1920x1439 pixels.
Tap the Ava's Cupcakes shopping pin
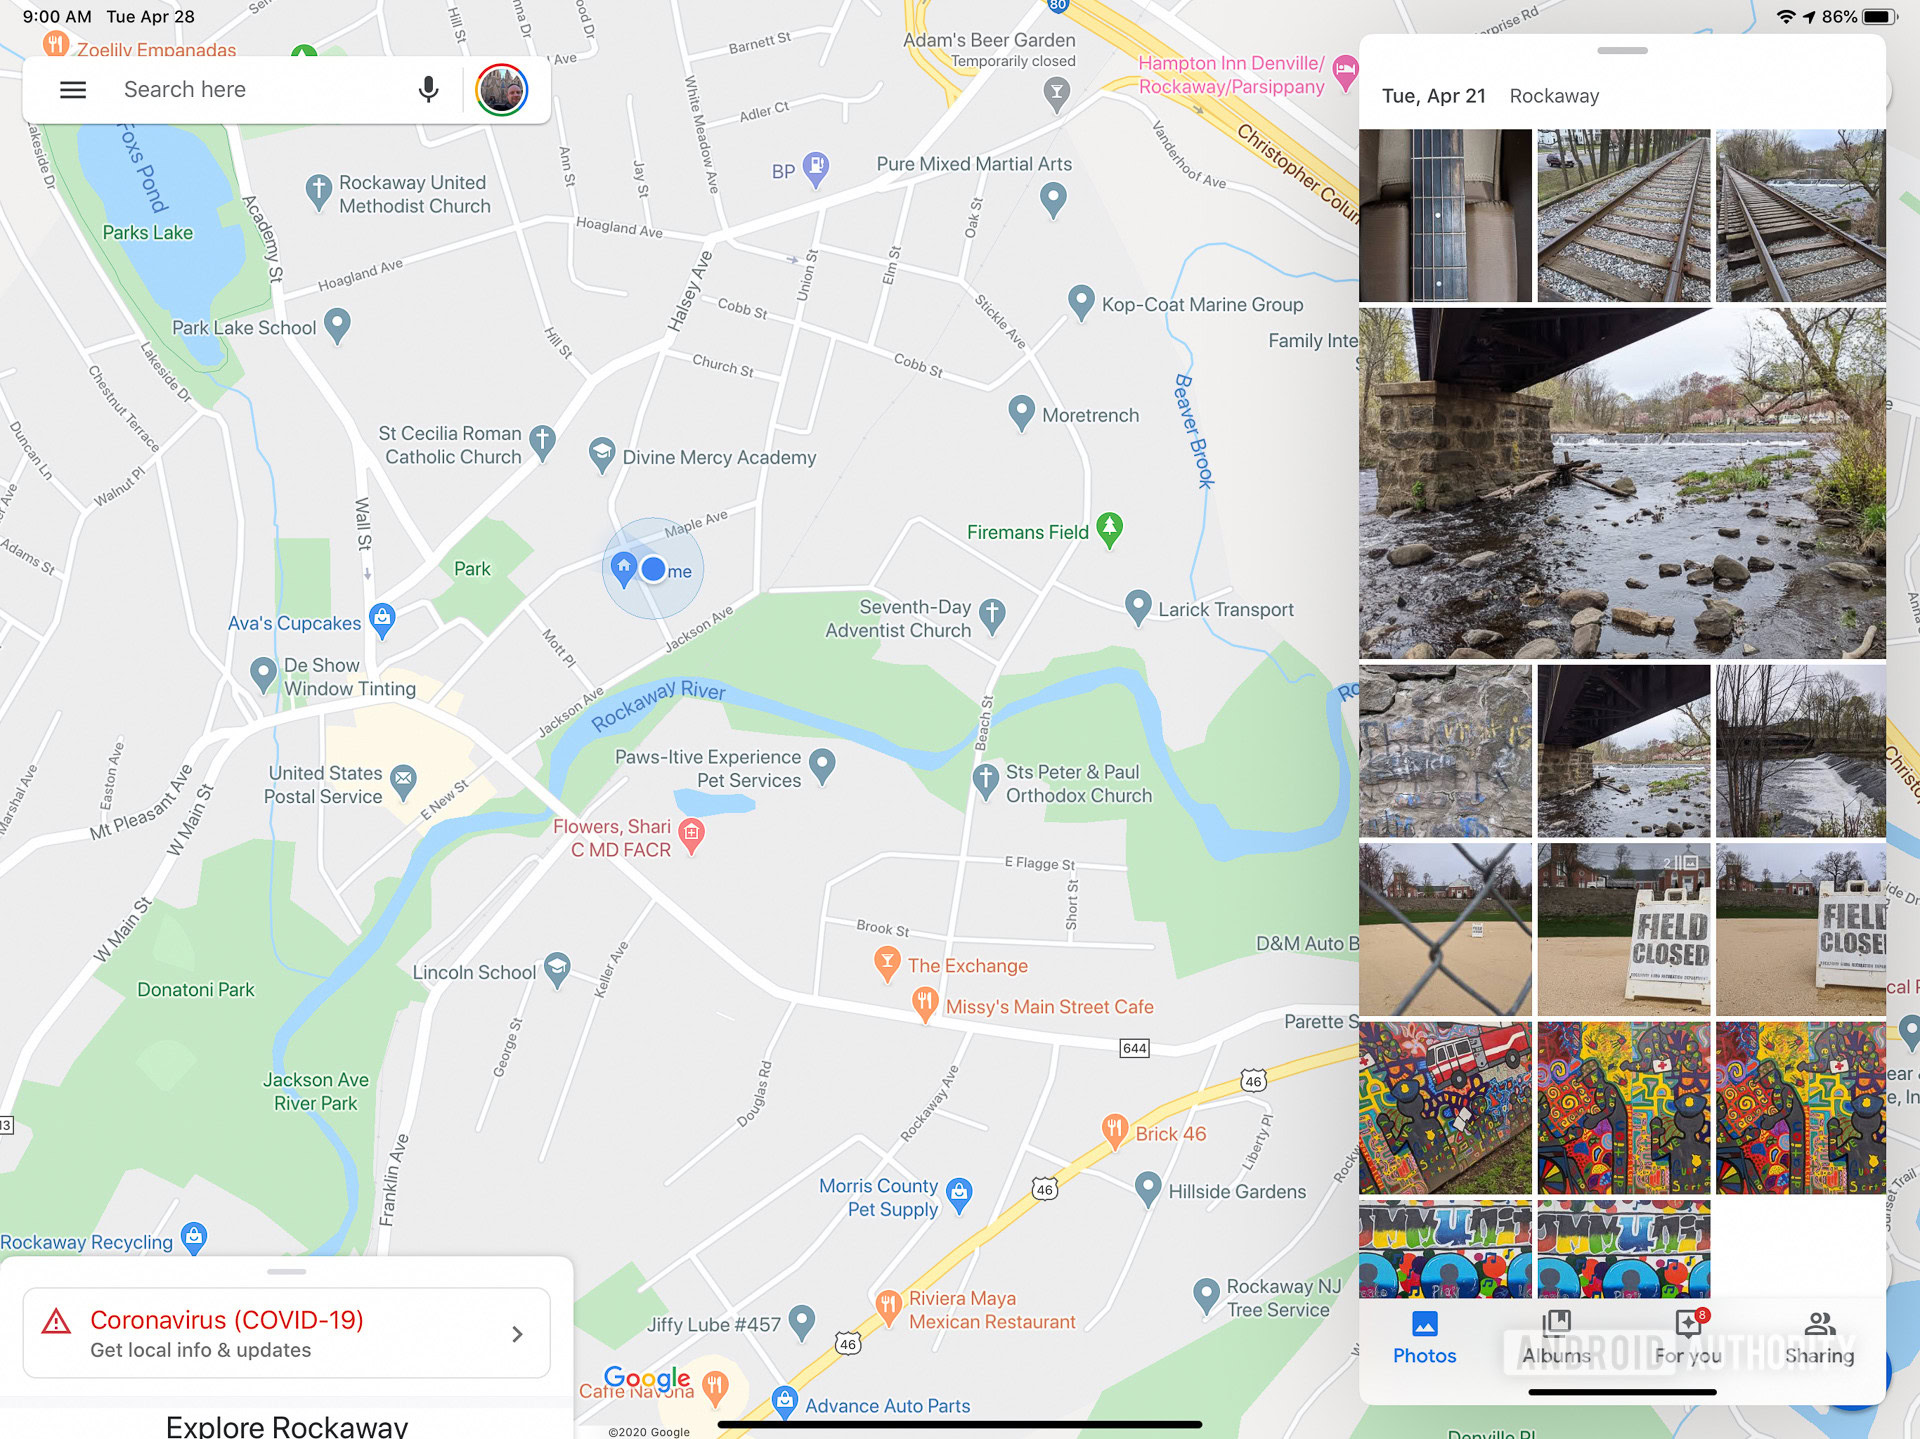(382, 620)
